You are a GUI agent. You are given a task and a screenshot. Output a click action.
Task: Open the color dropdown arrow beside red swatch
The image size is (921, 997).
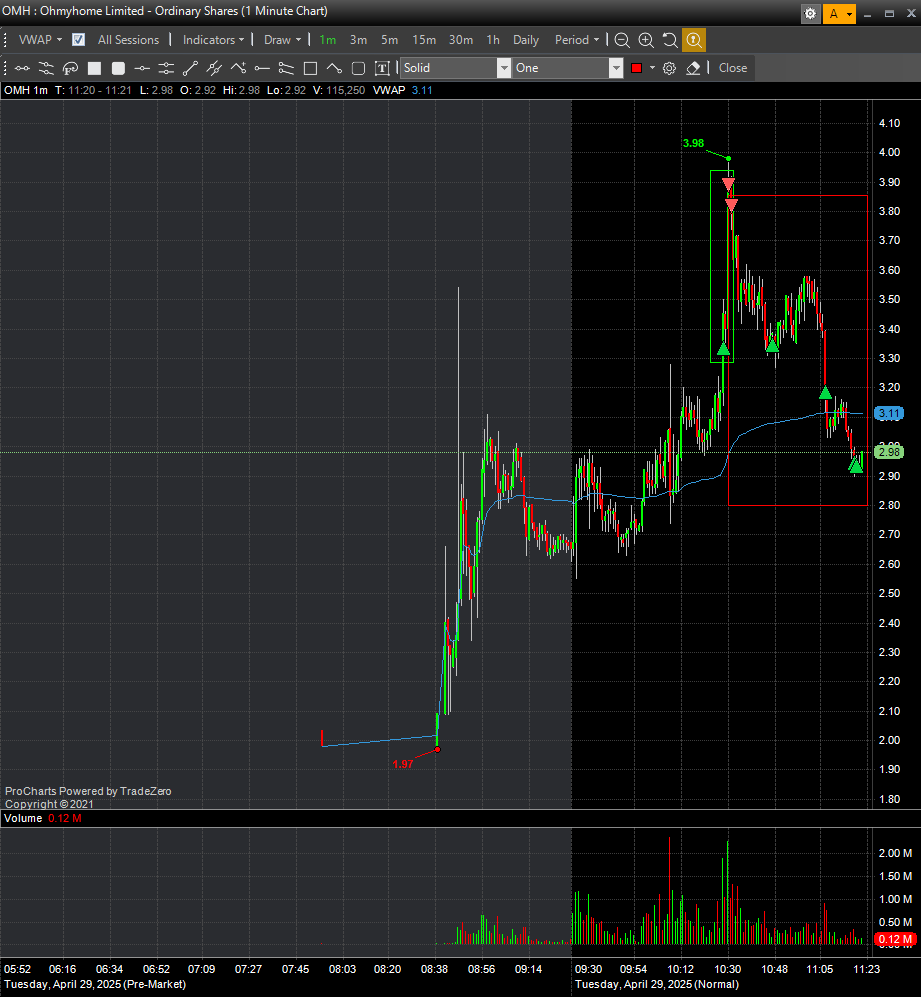point(653,68)
